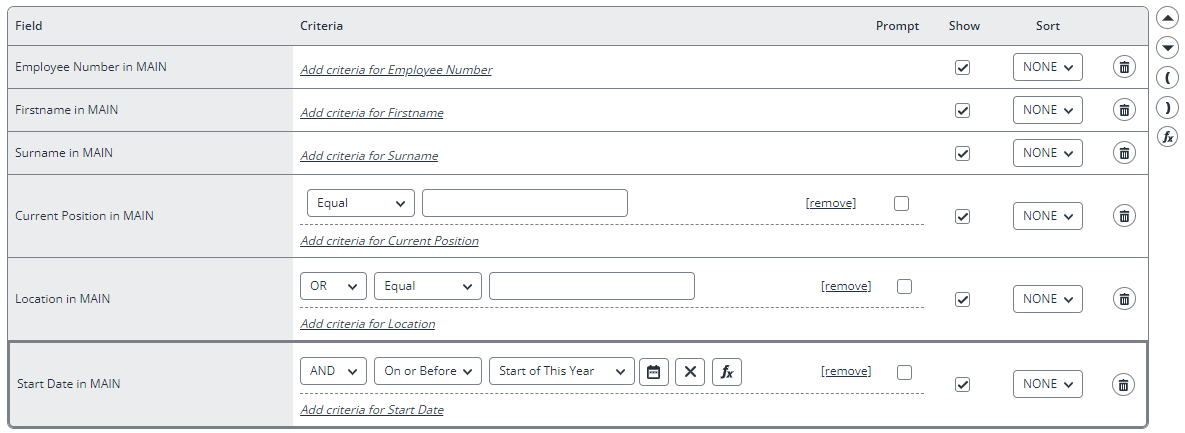Expand the 'Start of This Year' dropdown

point(562,371)
